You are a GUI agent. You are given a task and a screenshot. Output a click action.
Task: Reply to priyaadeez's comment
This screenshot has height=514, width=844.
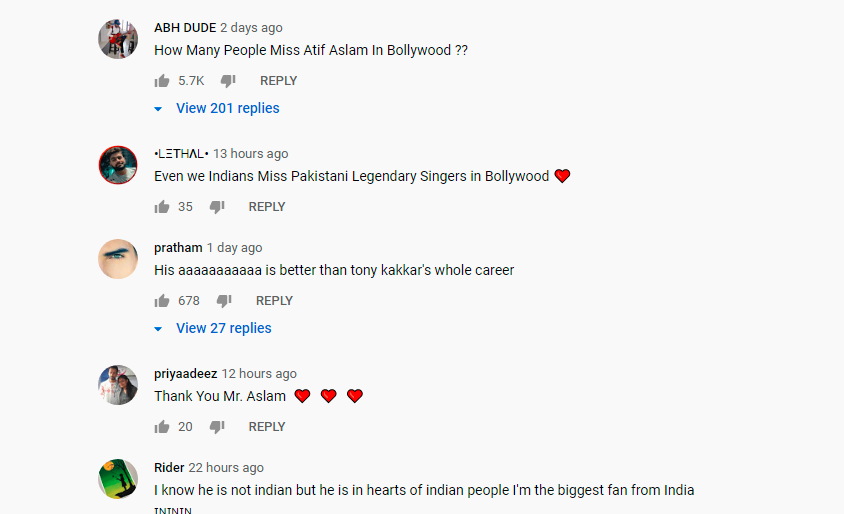click(x=267, y=427)
